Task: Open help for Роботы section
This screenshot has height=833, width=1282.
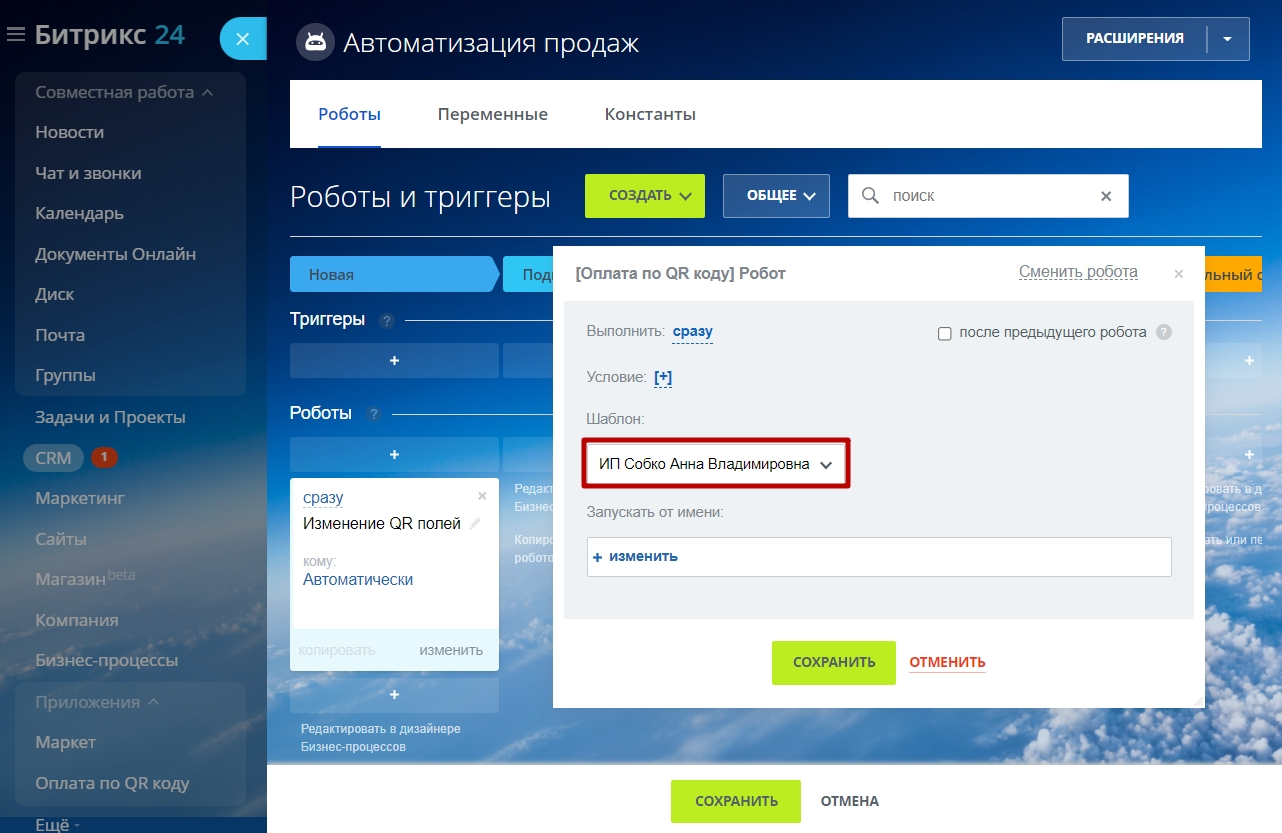Action: (x=374, y=414)
